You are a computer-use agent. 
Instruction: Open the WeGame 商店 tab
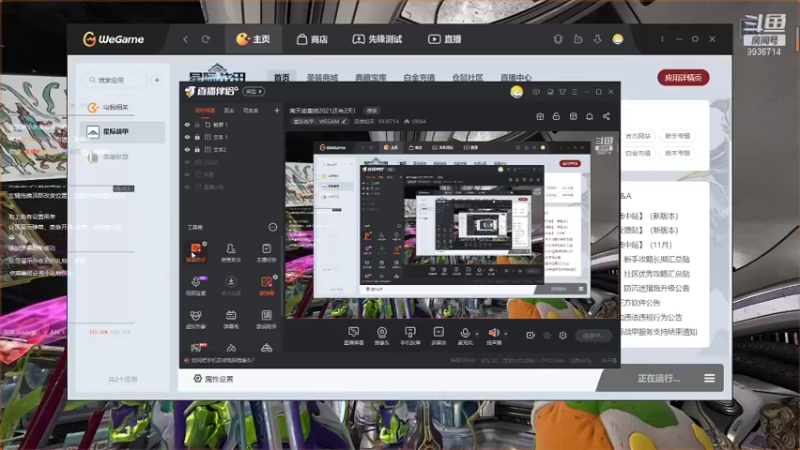[312, 39]
